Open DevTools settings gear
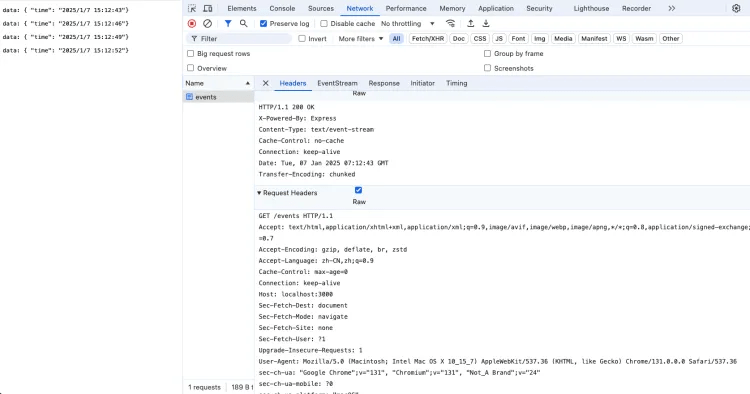This screenshot has height=394, width=750. point(736,8)
